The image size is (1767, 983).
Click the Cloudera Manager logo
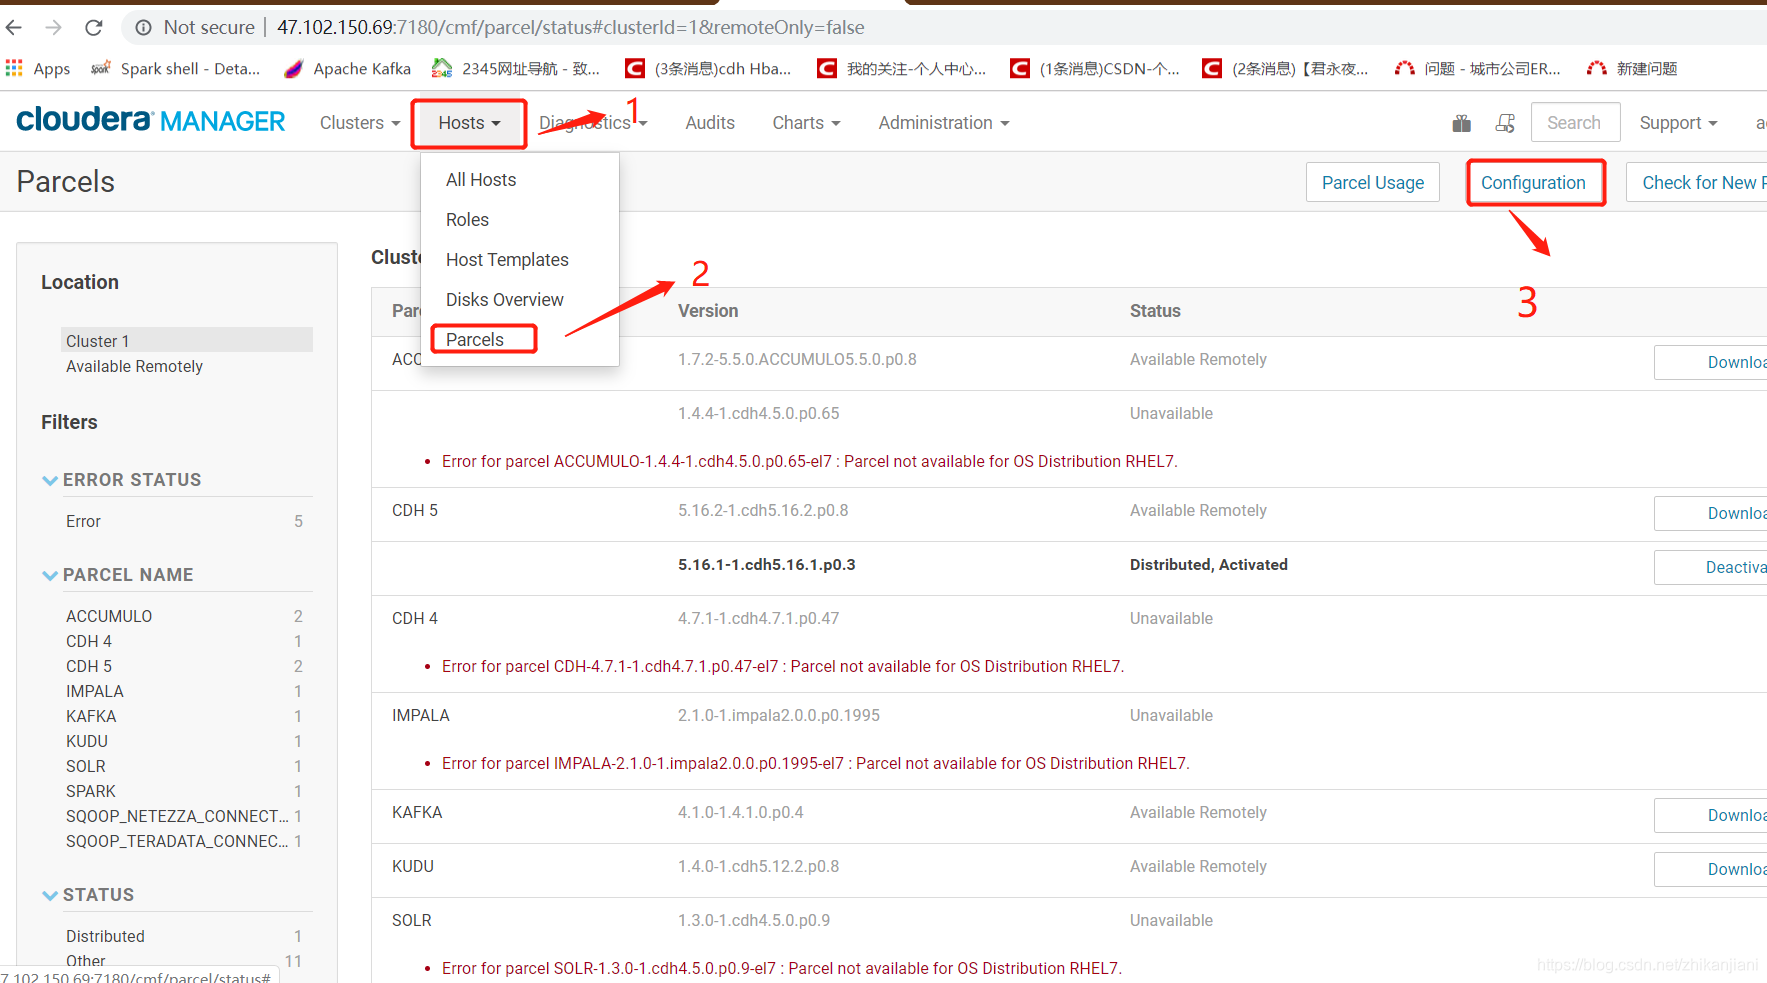[x=151, y=121]
